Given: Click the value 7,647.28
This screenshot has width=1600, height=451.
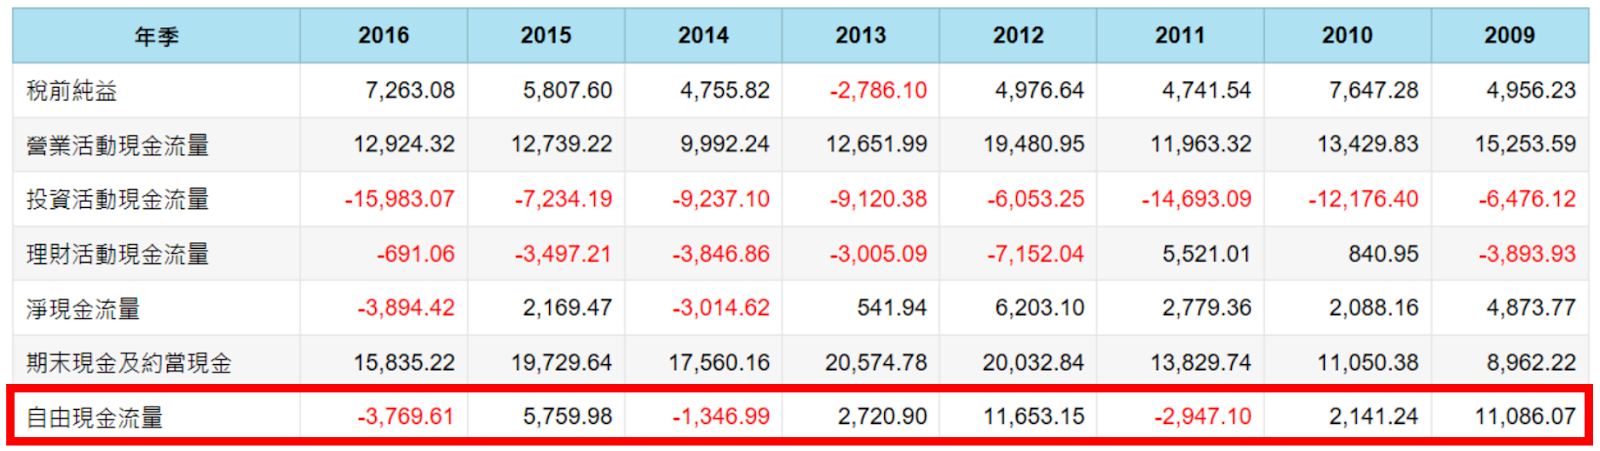Looking at the screenshot, I should (x=1373, y=91).
